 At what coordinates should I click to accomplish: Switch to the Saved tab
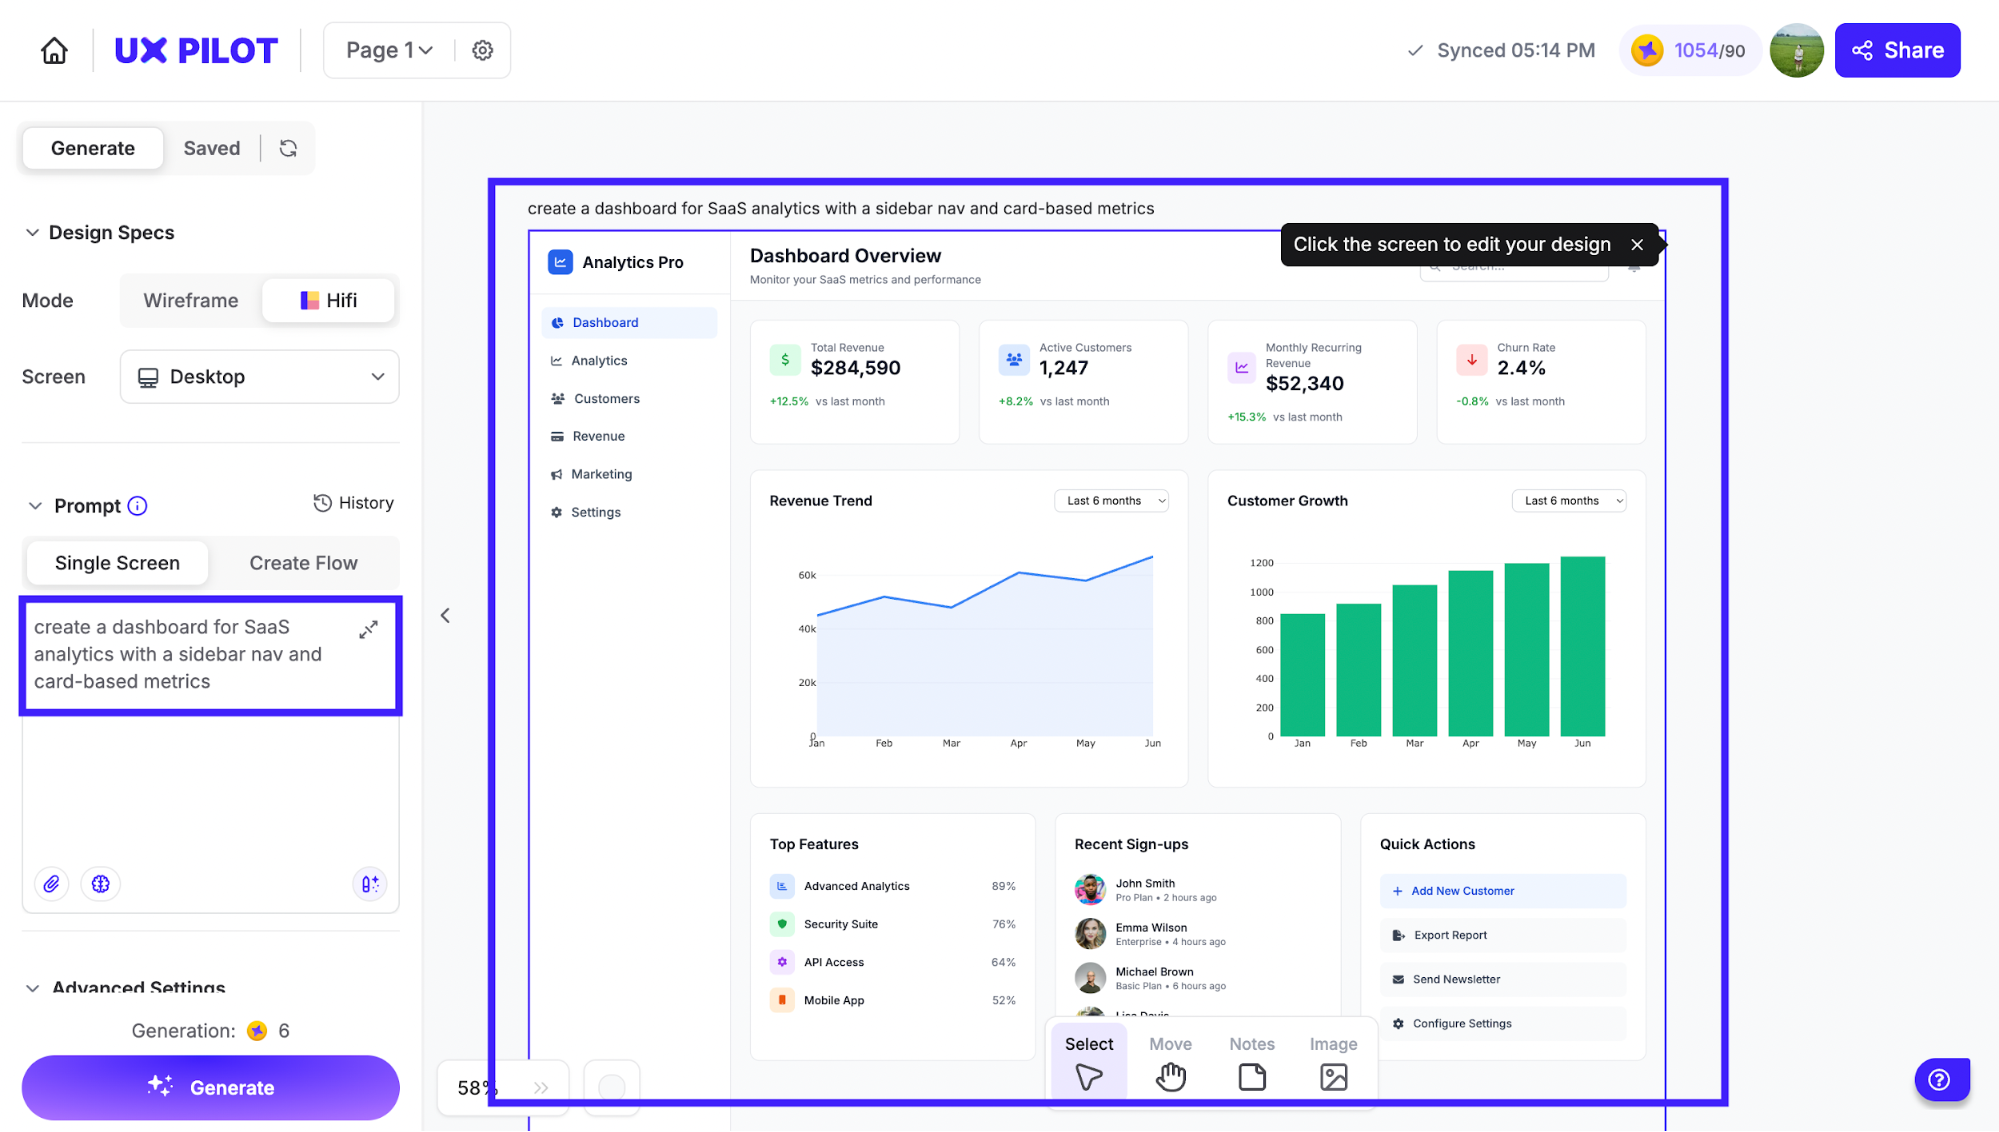212,148
